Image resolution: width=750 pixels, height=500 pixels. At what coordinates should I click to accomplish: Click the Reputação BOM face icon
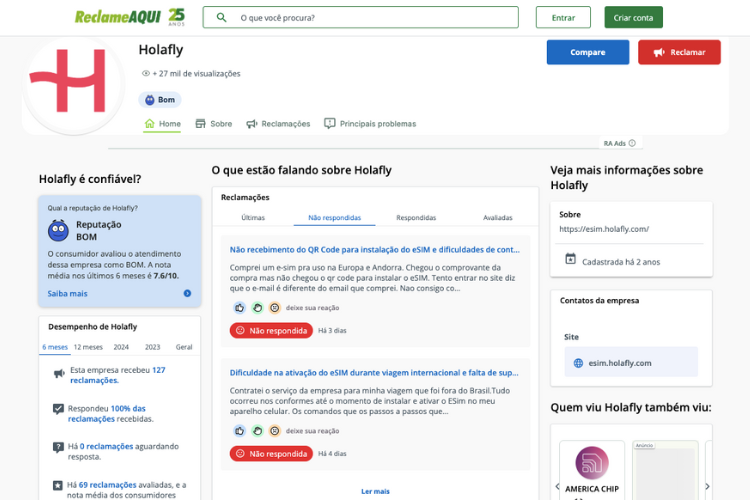[58, 231]
